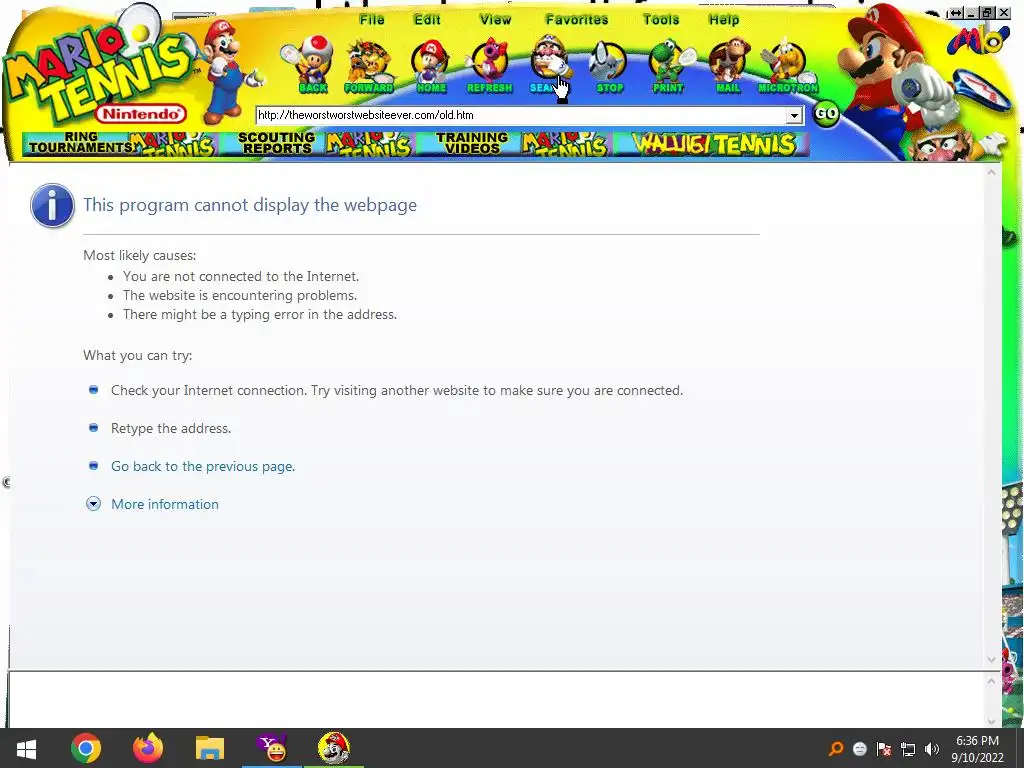Click into the URL address field
This screenshot has width=1024, height=768.
[x=520, y=116]
